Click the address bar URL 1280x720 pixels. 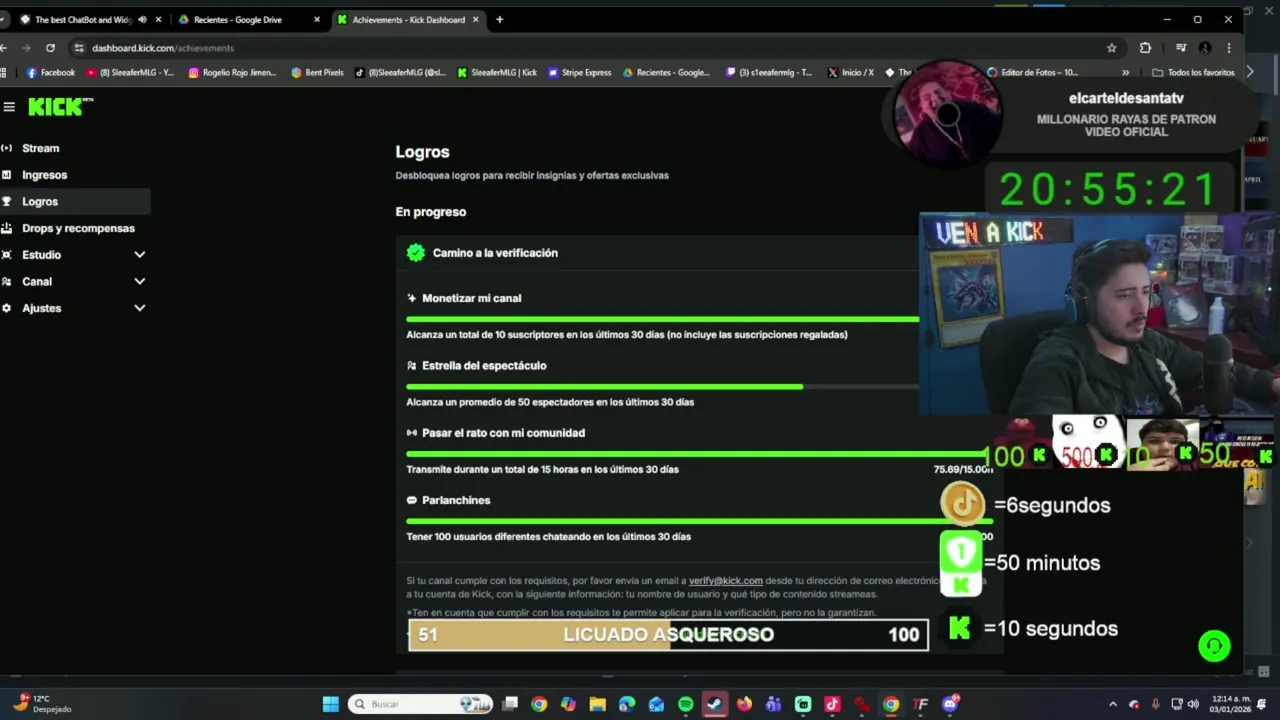click(163, 48)
